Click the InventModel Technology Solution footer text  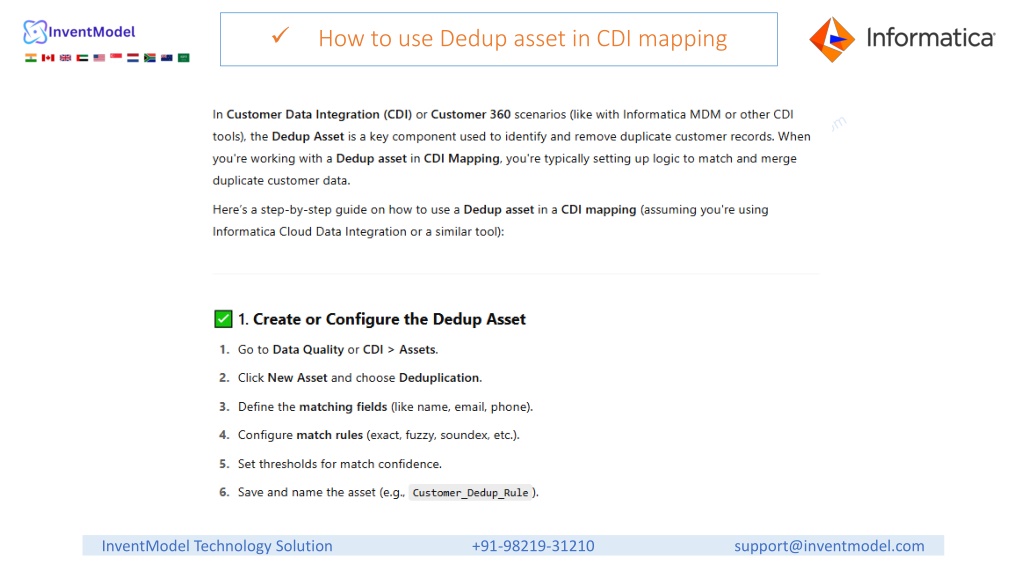[x=217, y=546]
